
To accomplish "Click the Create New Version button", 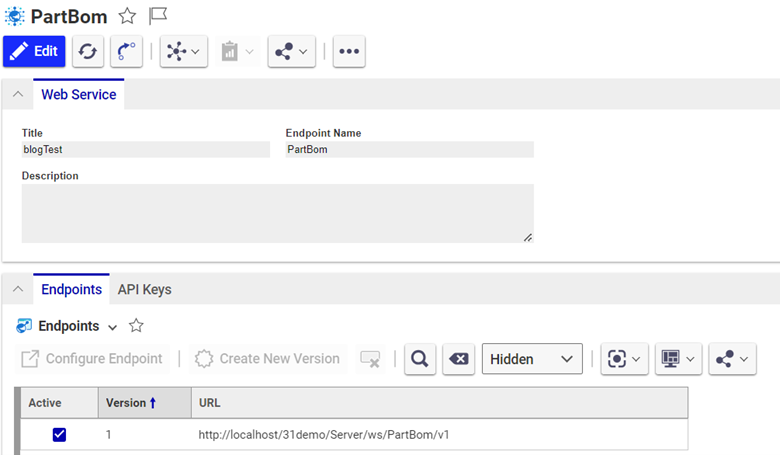I will click(268, 359).
